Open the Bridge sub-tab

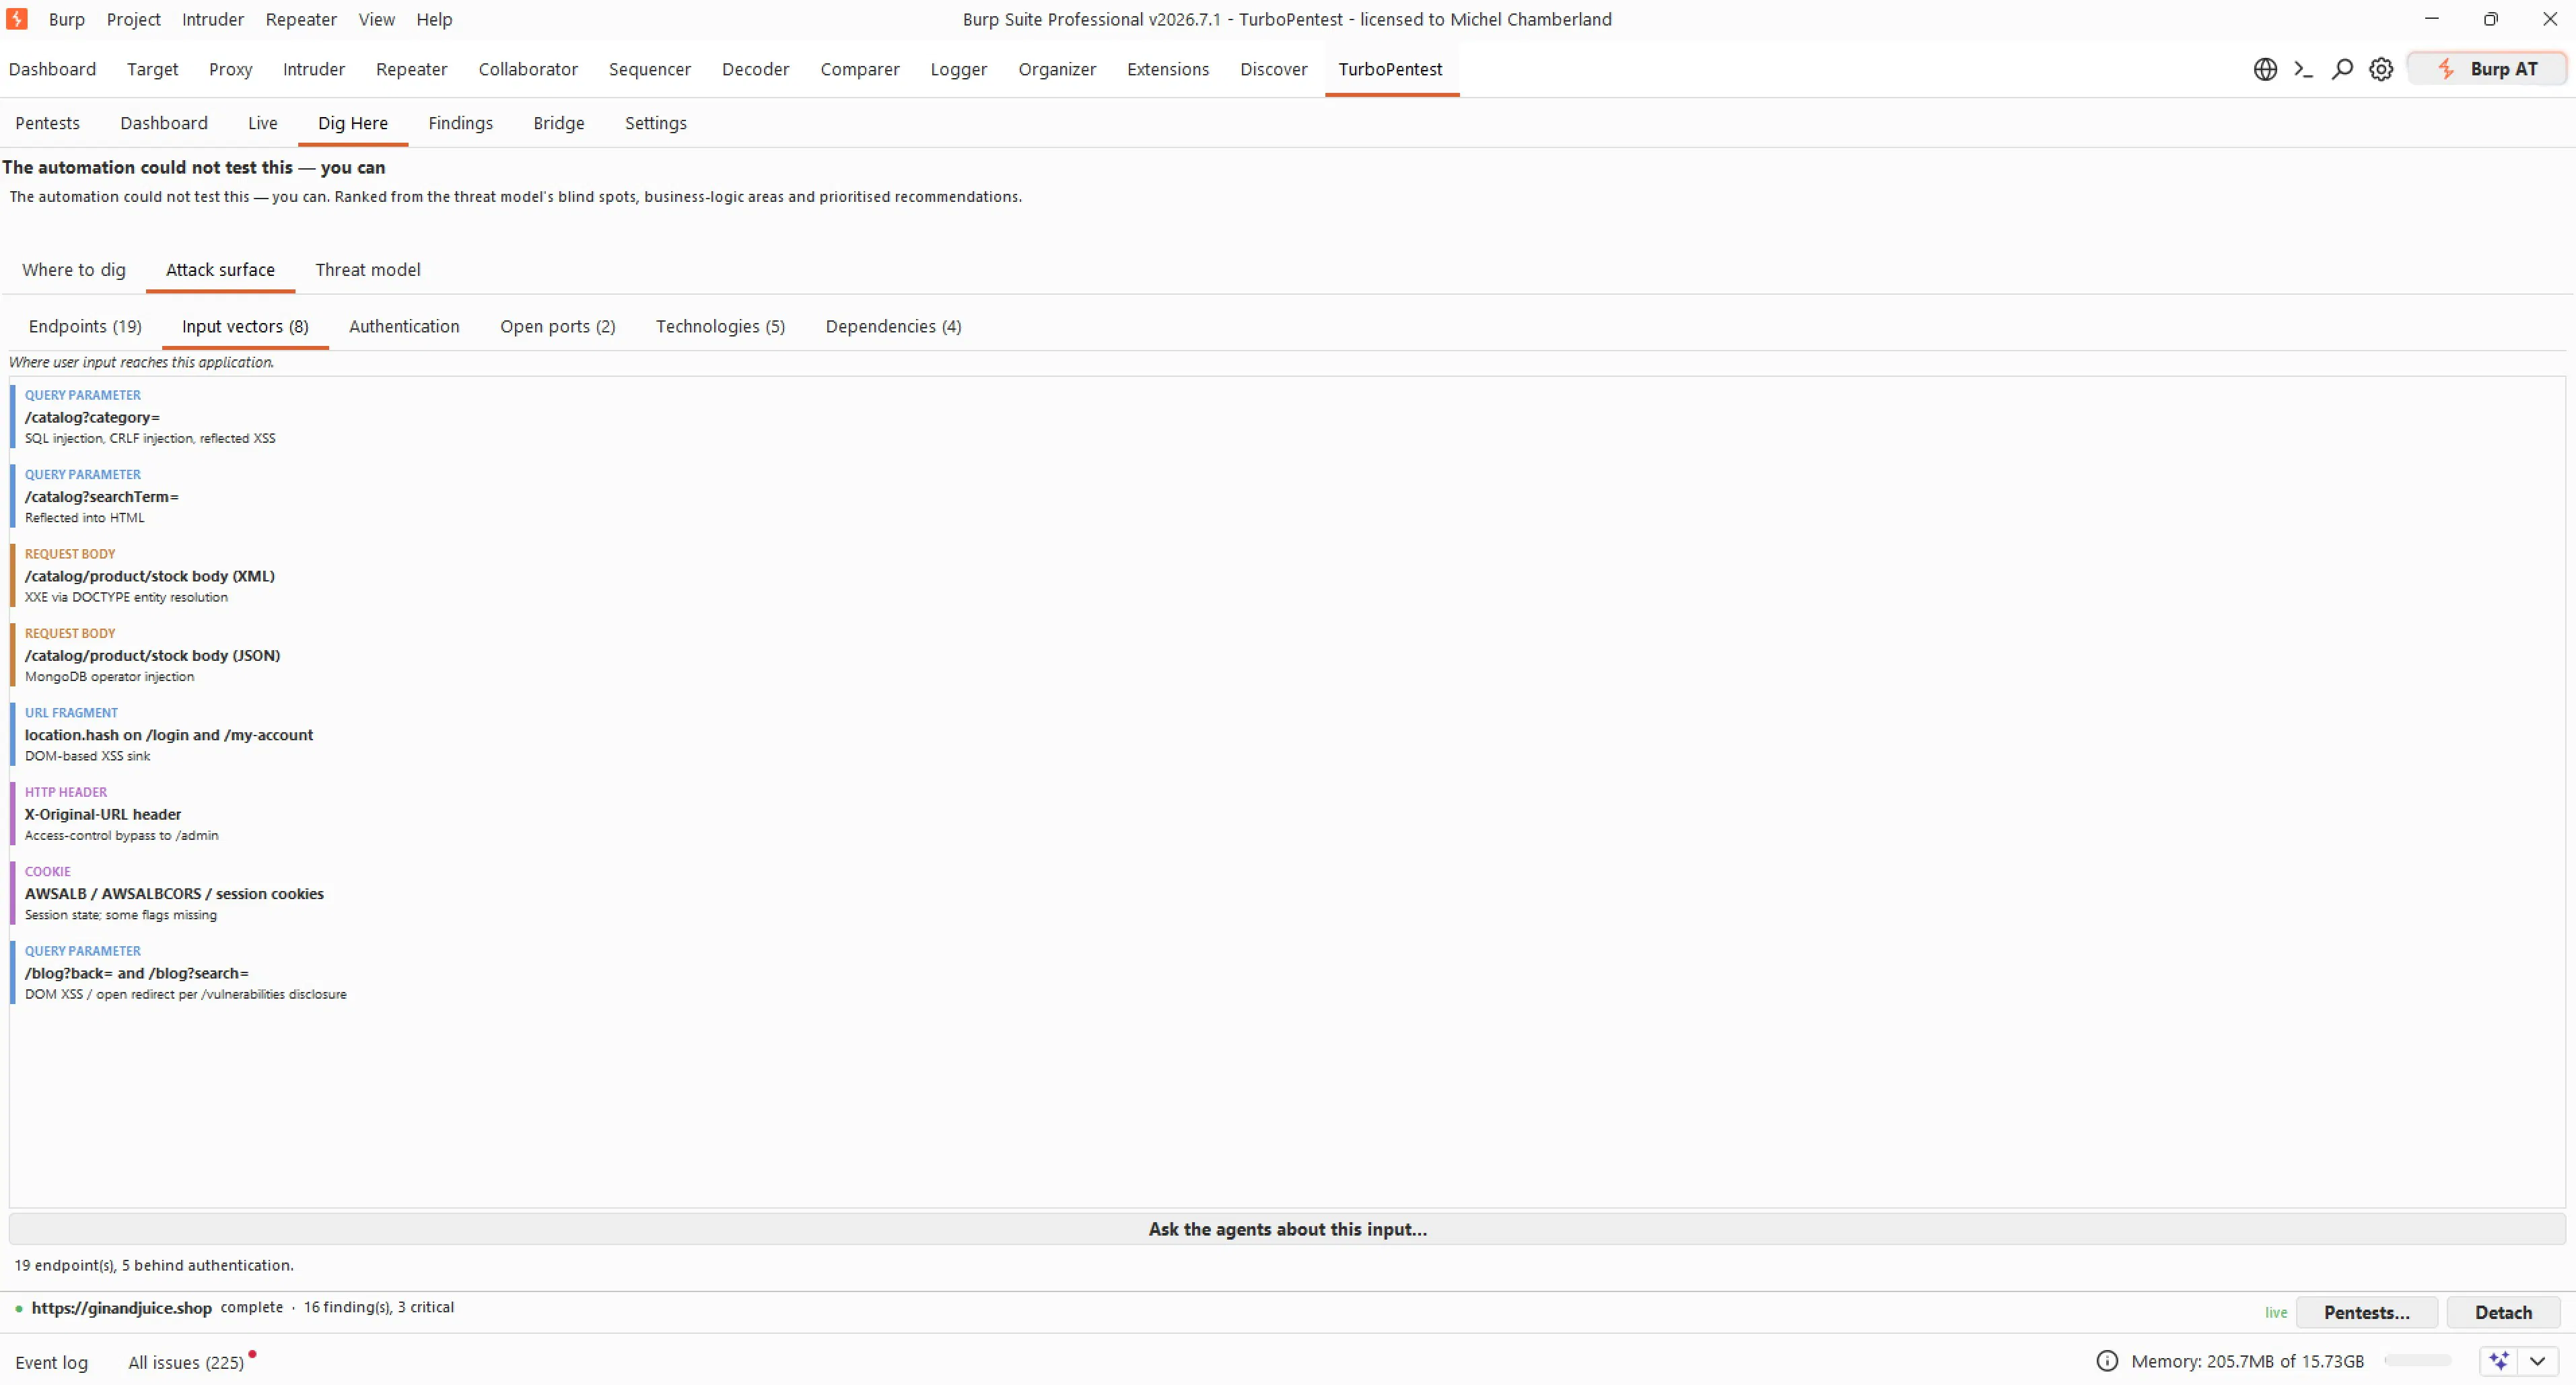coord(559,123)
